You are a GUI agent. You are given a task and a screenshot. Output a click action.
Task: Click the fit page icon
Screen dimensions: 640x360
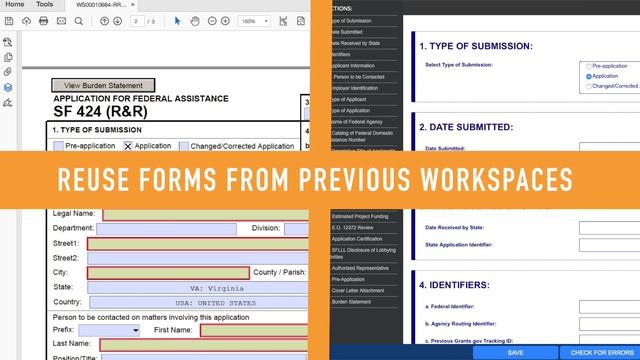301,21
